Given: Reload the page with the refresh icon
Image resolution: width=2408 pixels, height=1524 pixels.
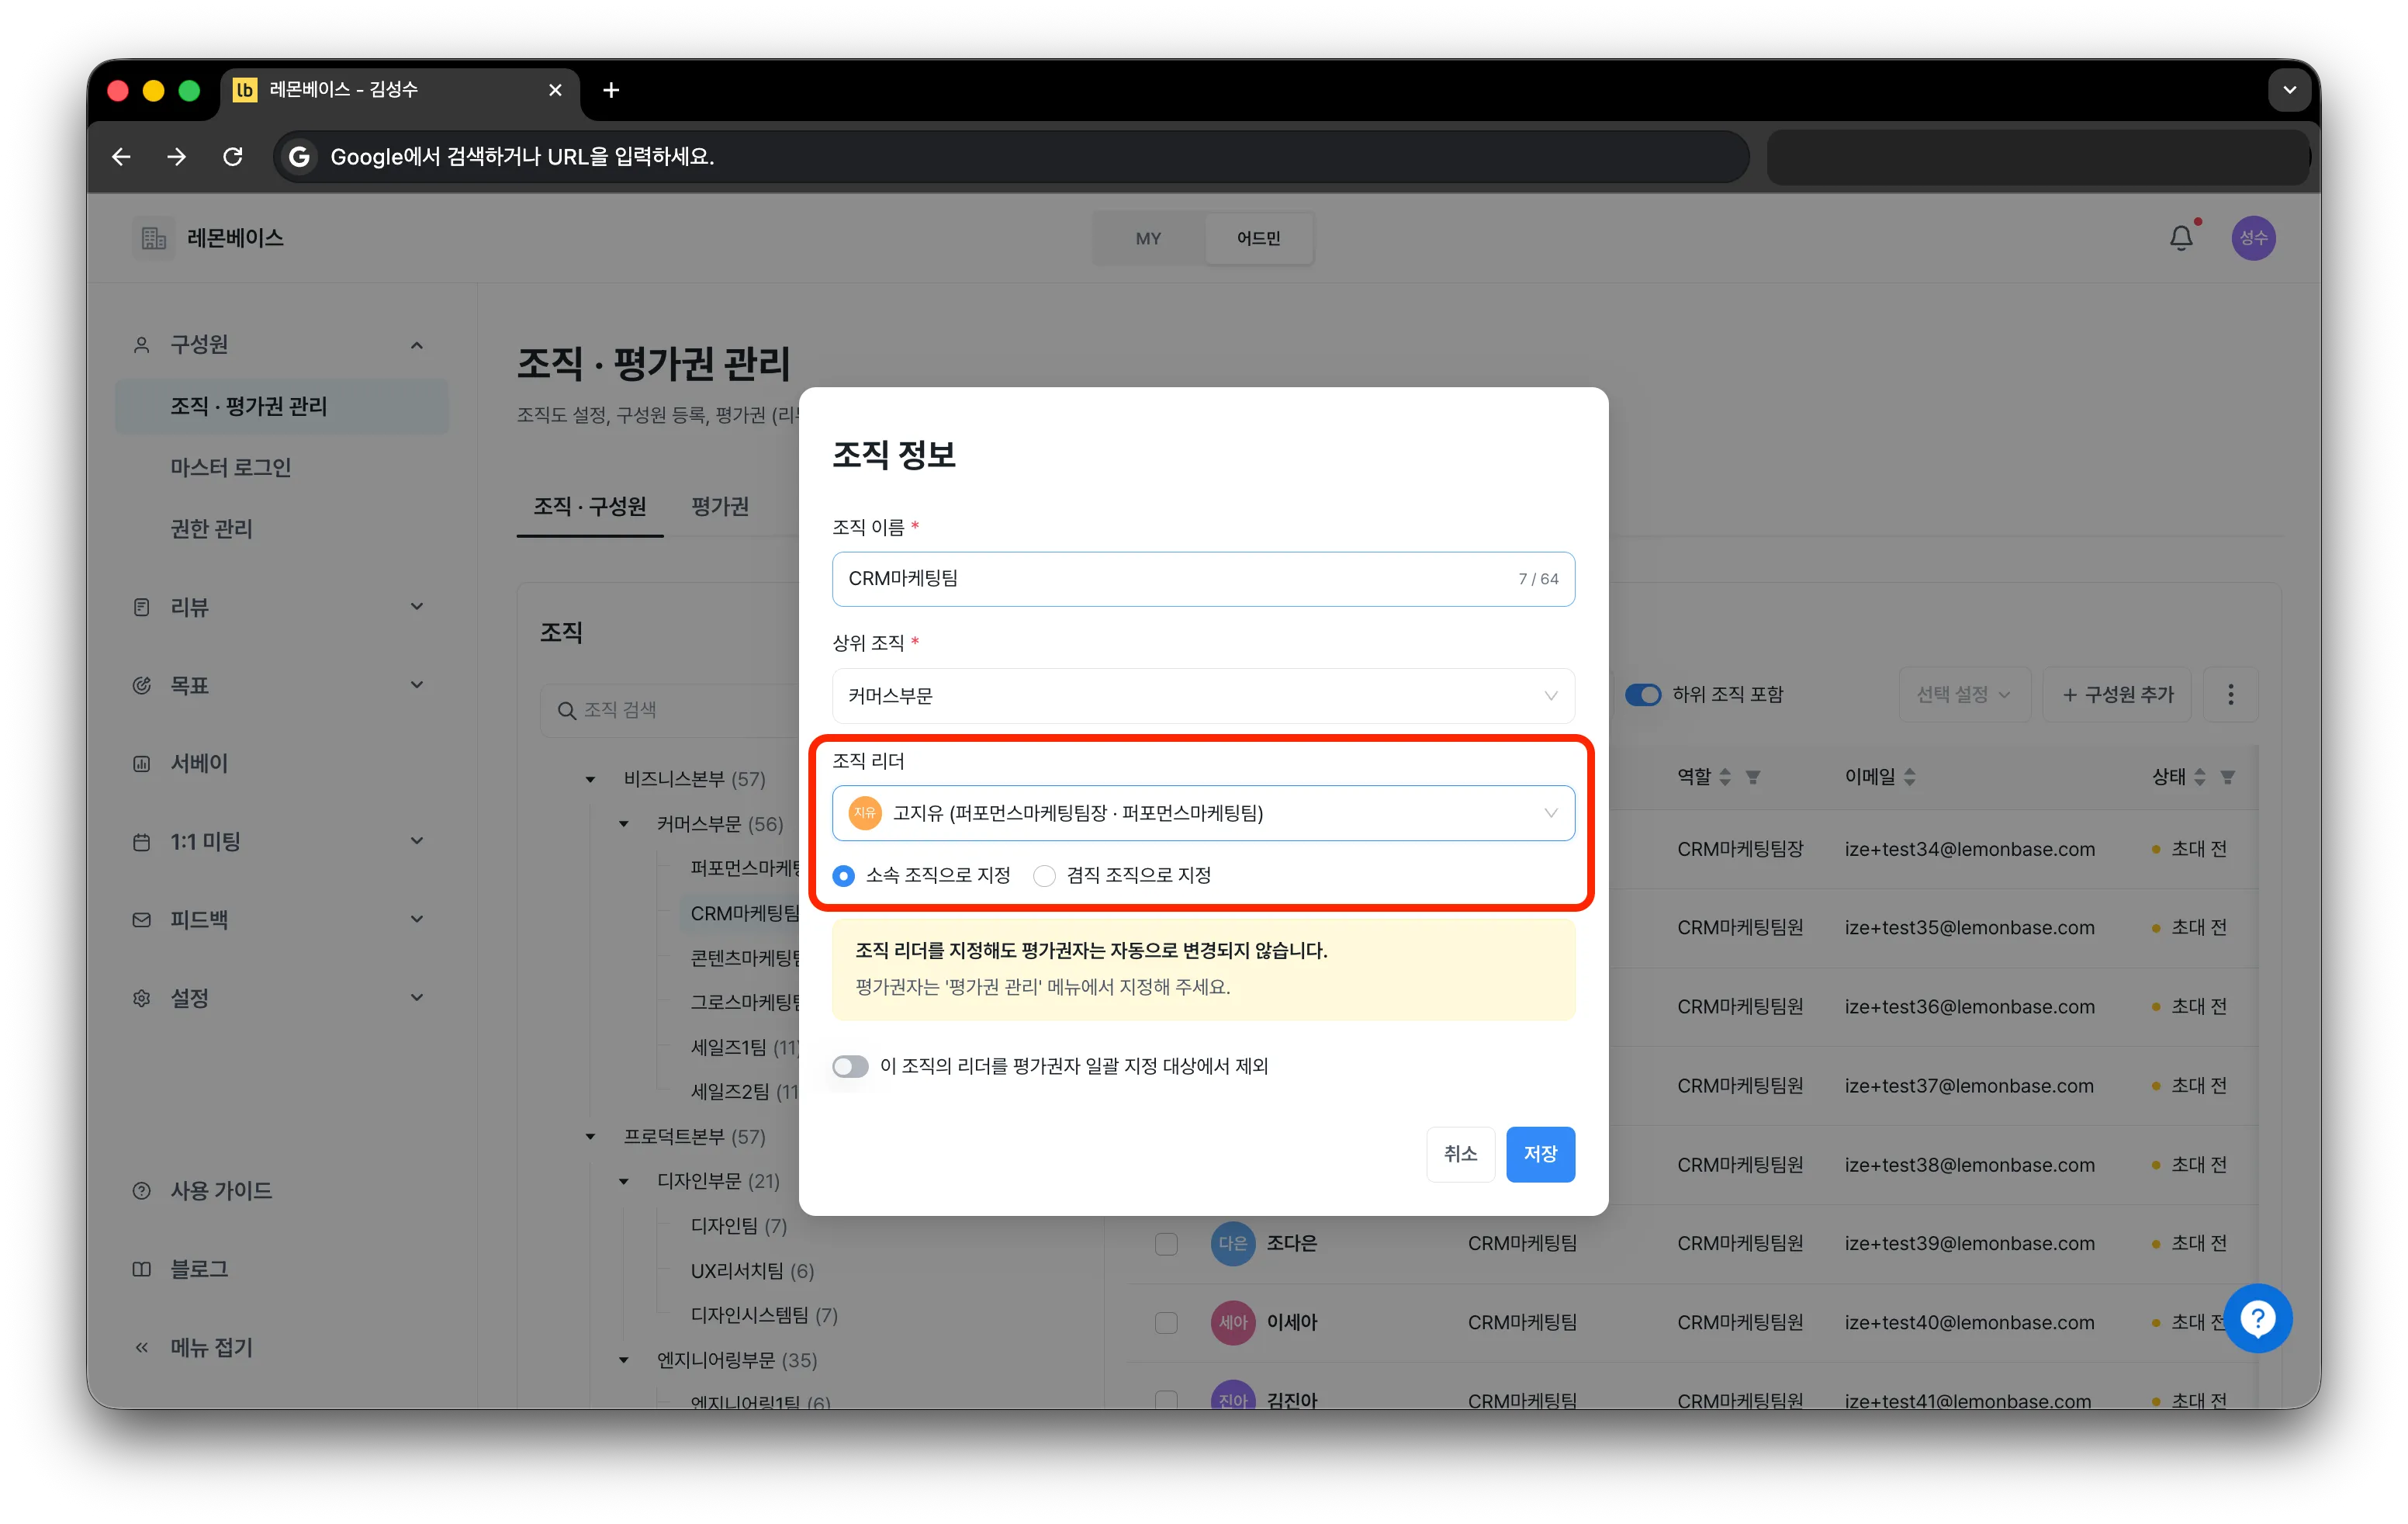Looking at the screenshot, I should click(233, 157).
